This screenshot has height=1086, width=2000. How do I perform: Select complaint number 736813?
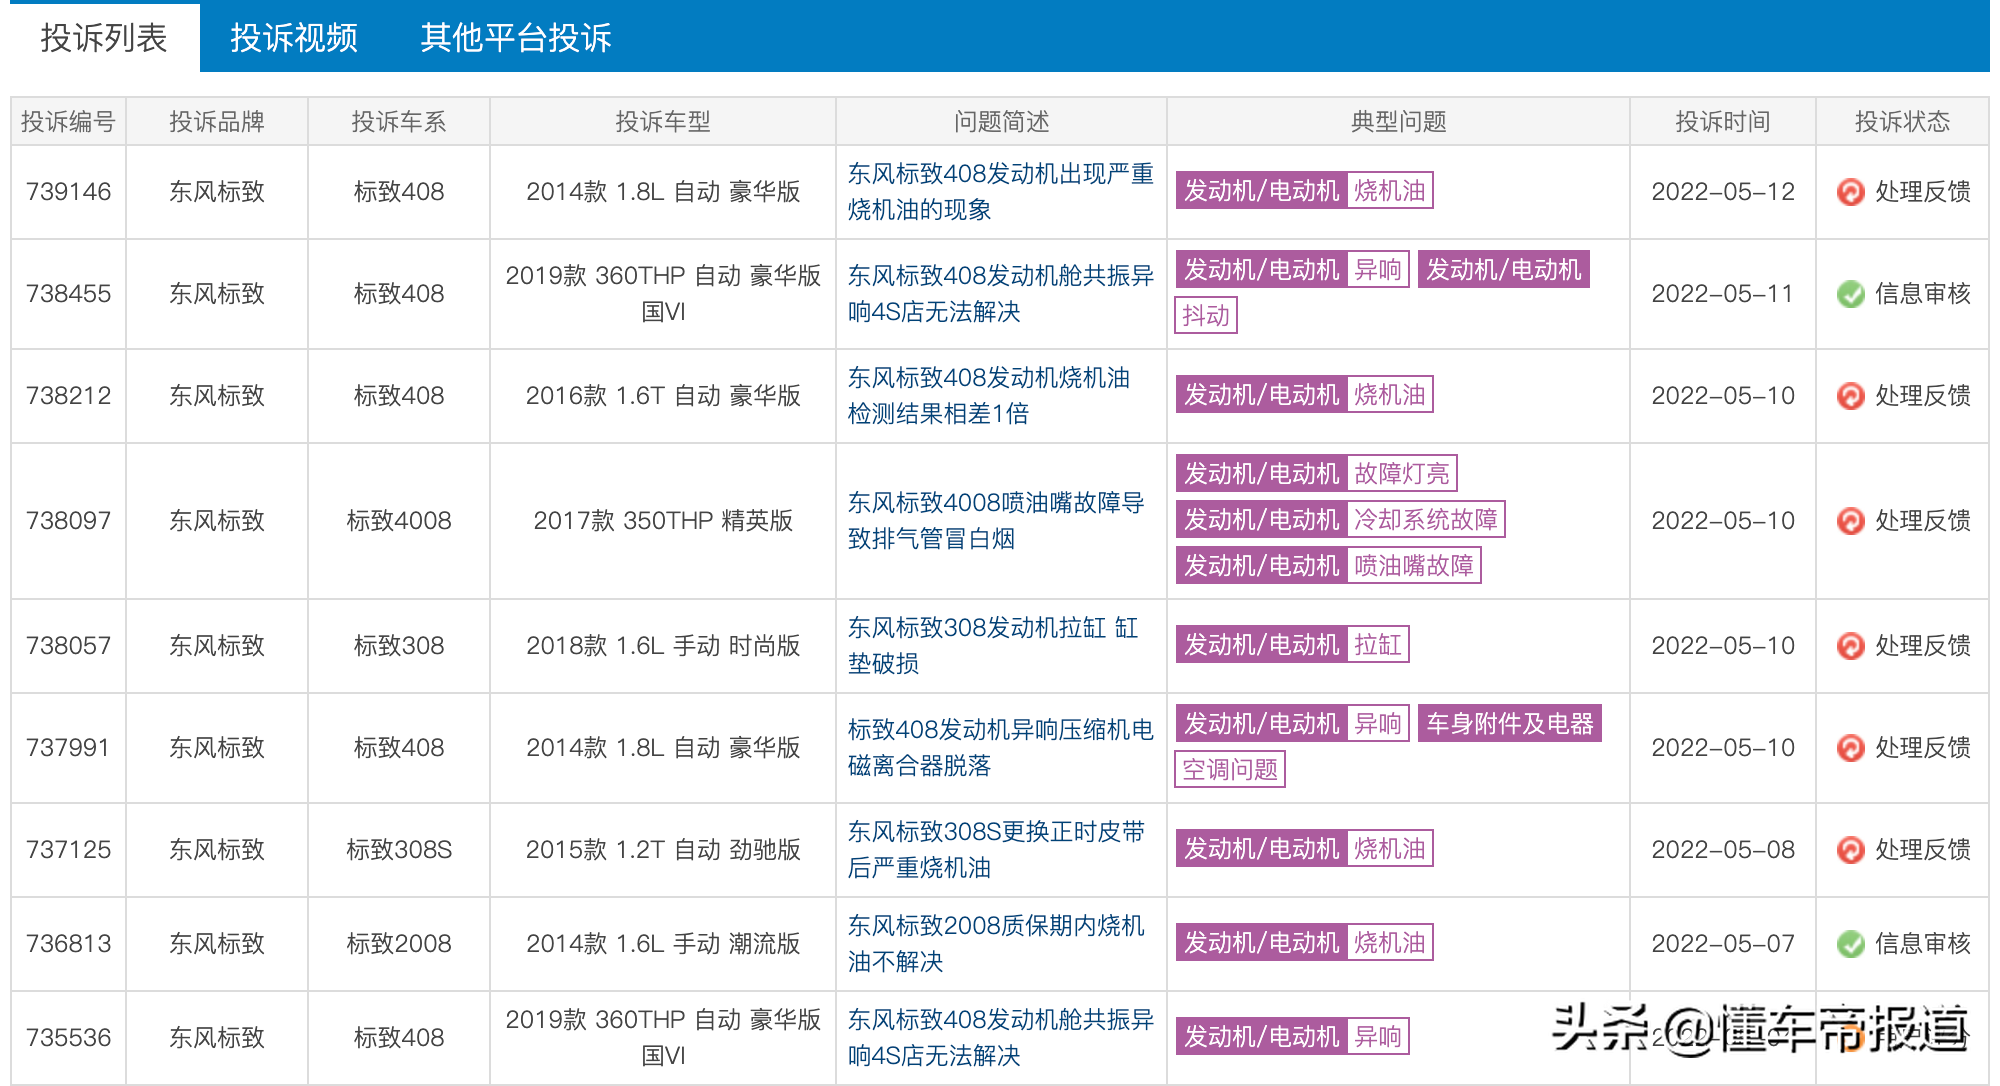(x=68, y=944)
